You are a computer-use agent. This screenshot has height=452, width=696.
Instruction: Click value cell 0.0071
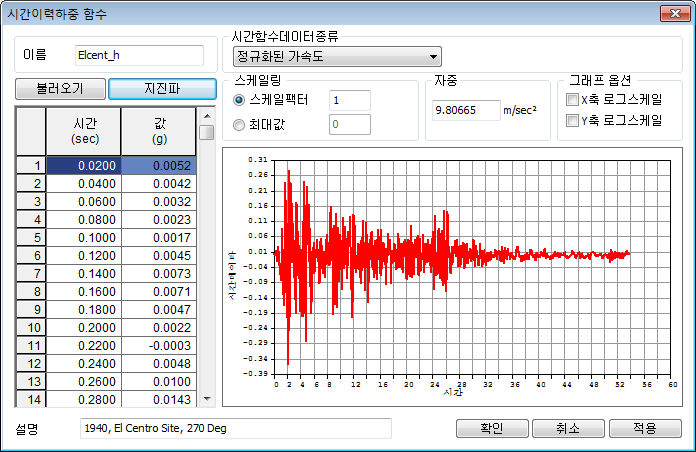pos(159,292)
